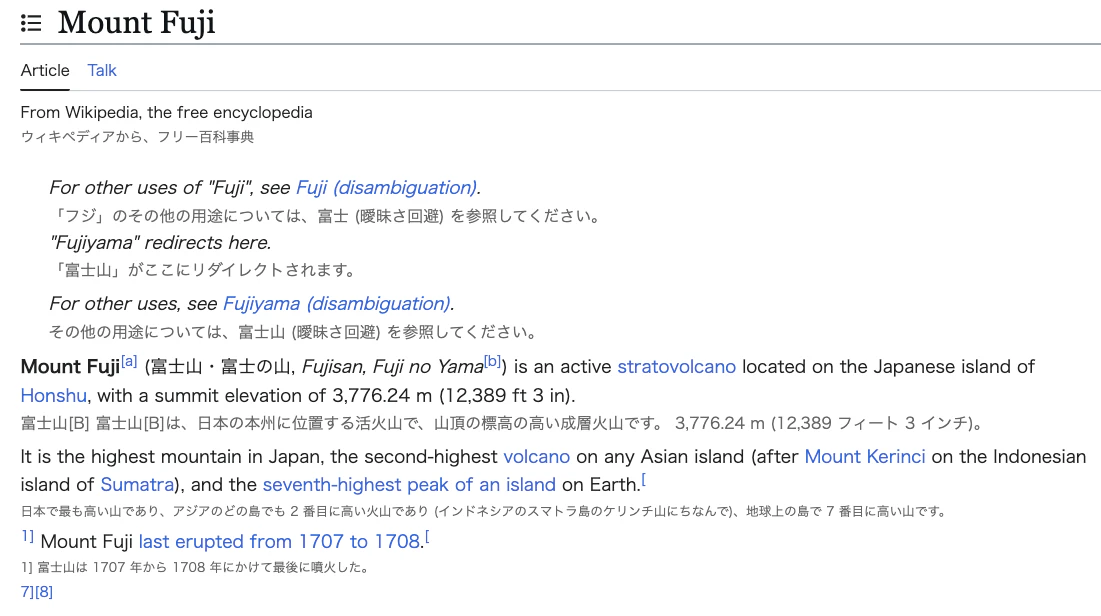Visit the Mount Kerinci link
This screenshot has width=1101, height=616.
[x=864, y=457]
